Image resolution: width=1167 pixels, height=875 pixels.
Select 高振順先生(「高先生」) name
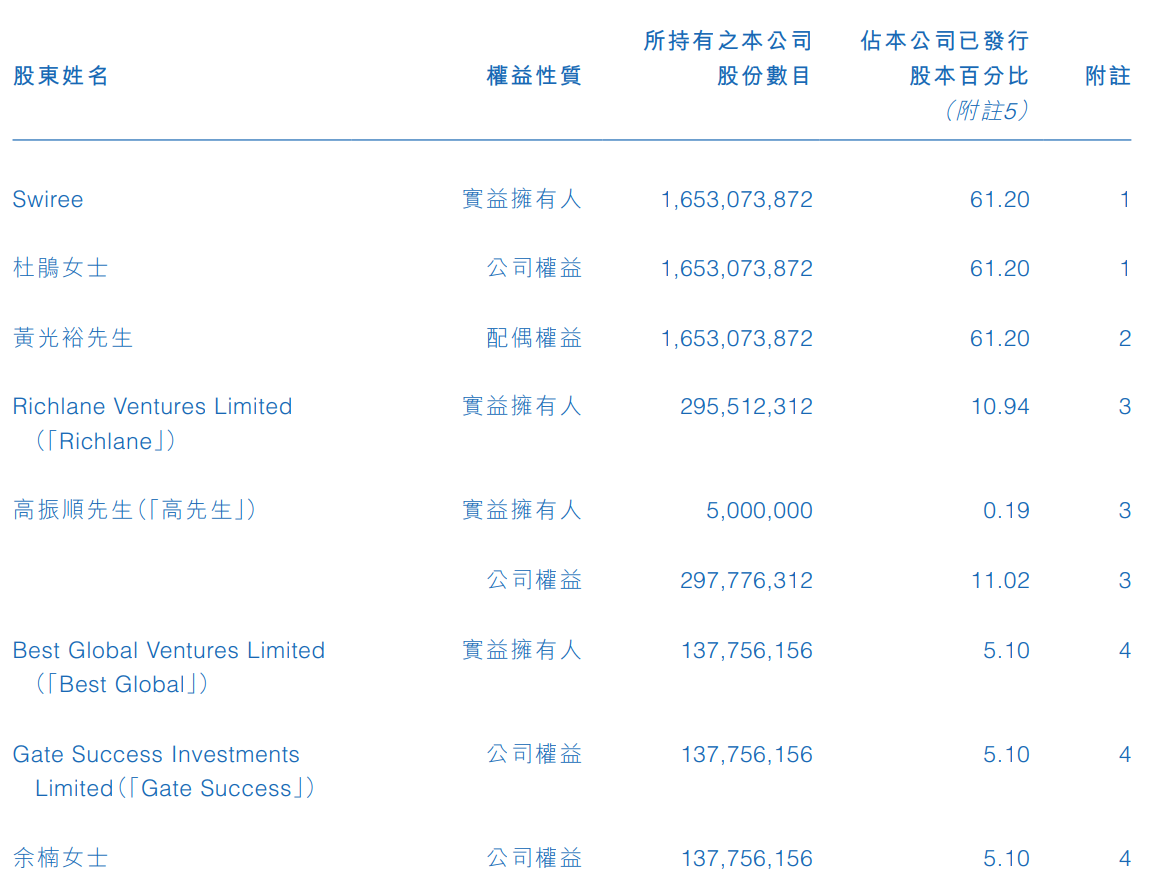click(135, 510)
